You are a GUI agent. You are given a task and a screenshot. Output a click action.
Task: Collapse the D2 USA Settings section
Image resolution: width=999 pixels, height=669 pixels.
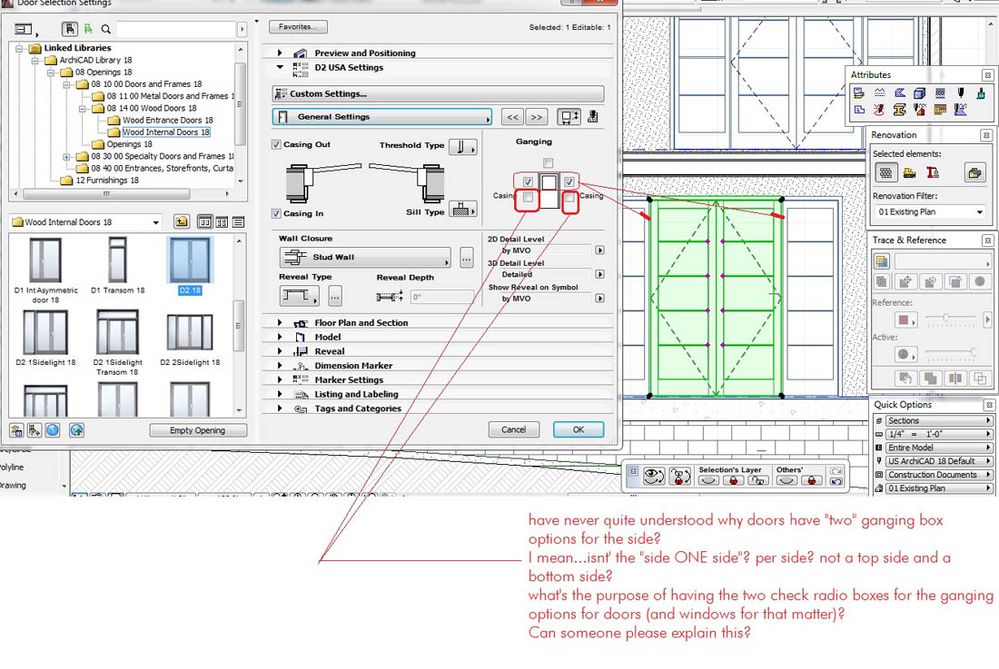(x=280, y=67)
